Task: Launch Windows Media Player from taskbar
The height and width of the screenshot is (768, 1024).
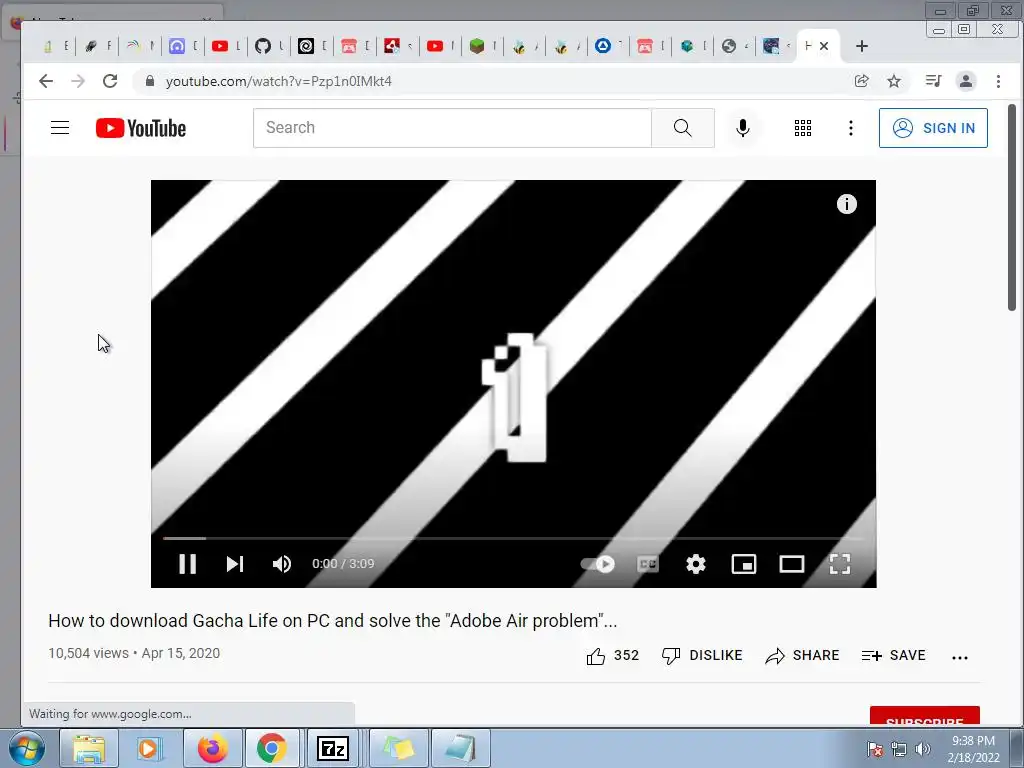Action: point(150,748)
